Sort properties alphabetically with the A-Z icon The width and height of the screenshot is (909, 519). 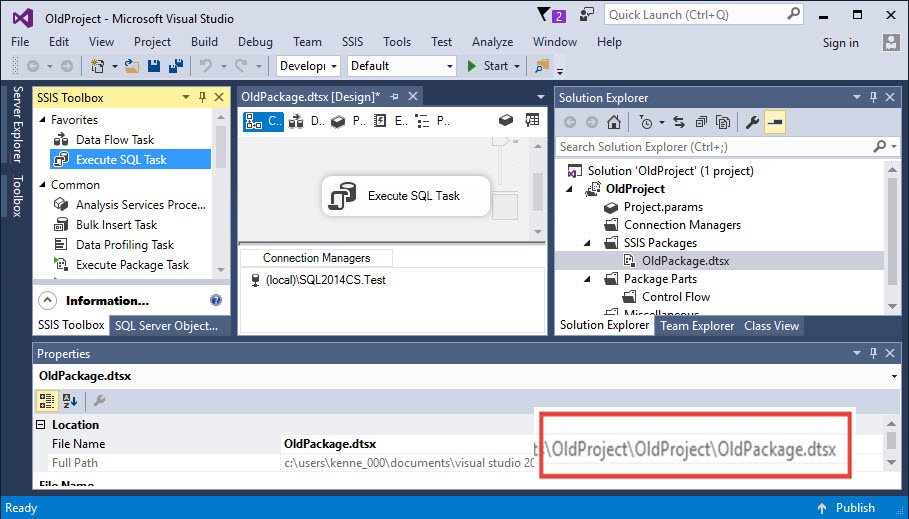[x=70, y=401]
